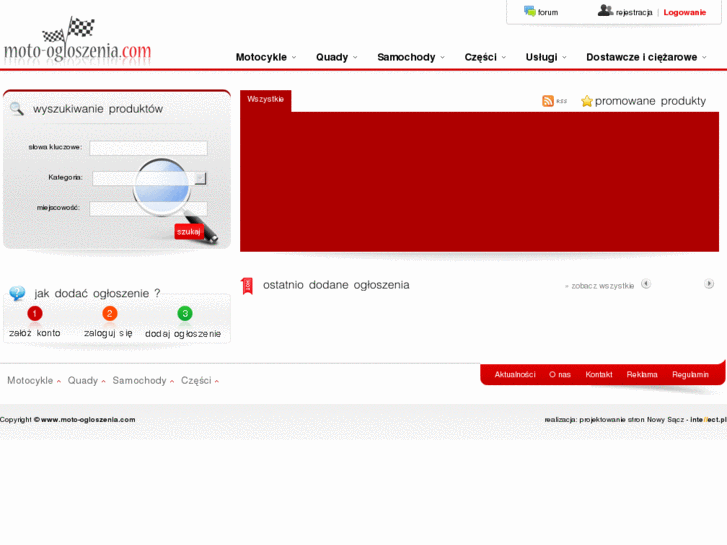Click the orange RSS feed icon
727x545 pixels.
548,101
